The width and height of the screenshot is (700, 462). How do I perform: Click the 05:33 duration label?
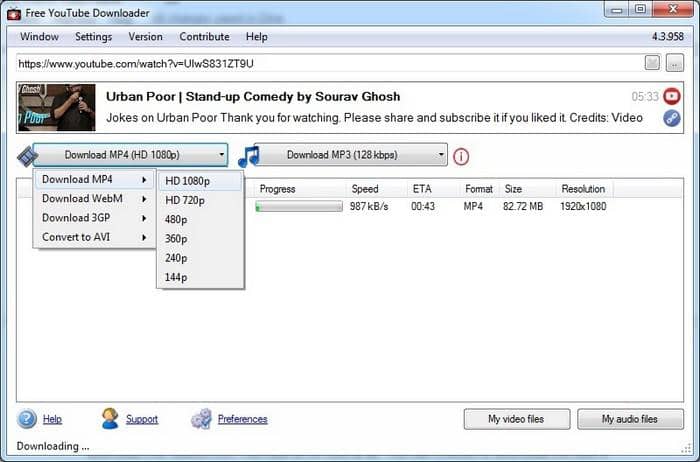(x=645, y=96)
